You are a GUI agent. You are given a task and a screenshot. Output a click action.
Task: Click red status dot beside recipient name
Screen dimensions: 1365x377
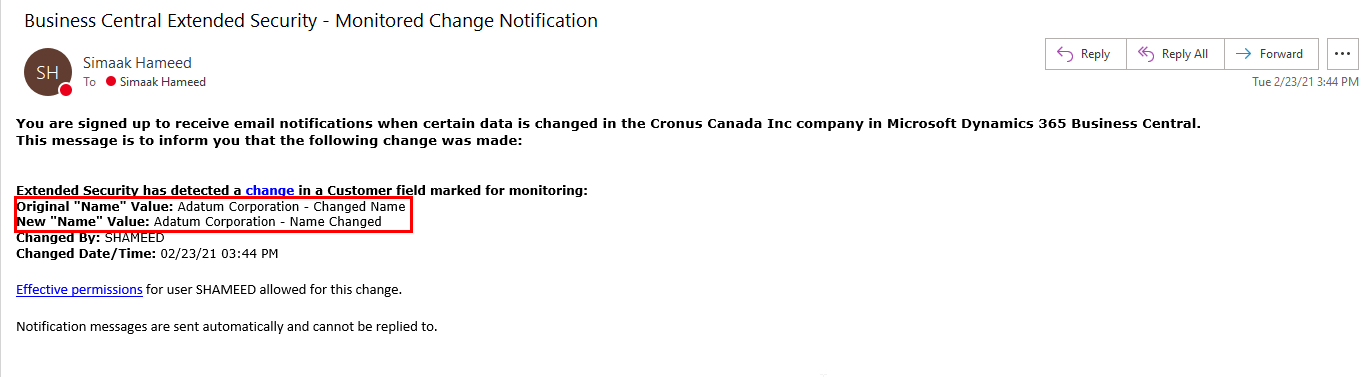tap(111, 82)
